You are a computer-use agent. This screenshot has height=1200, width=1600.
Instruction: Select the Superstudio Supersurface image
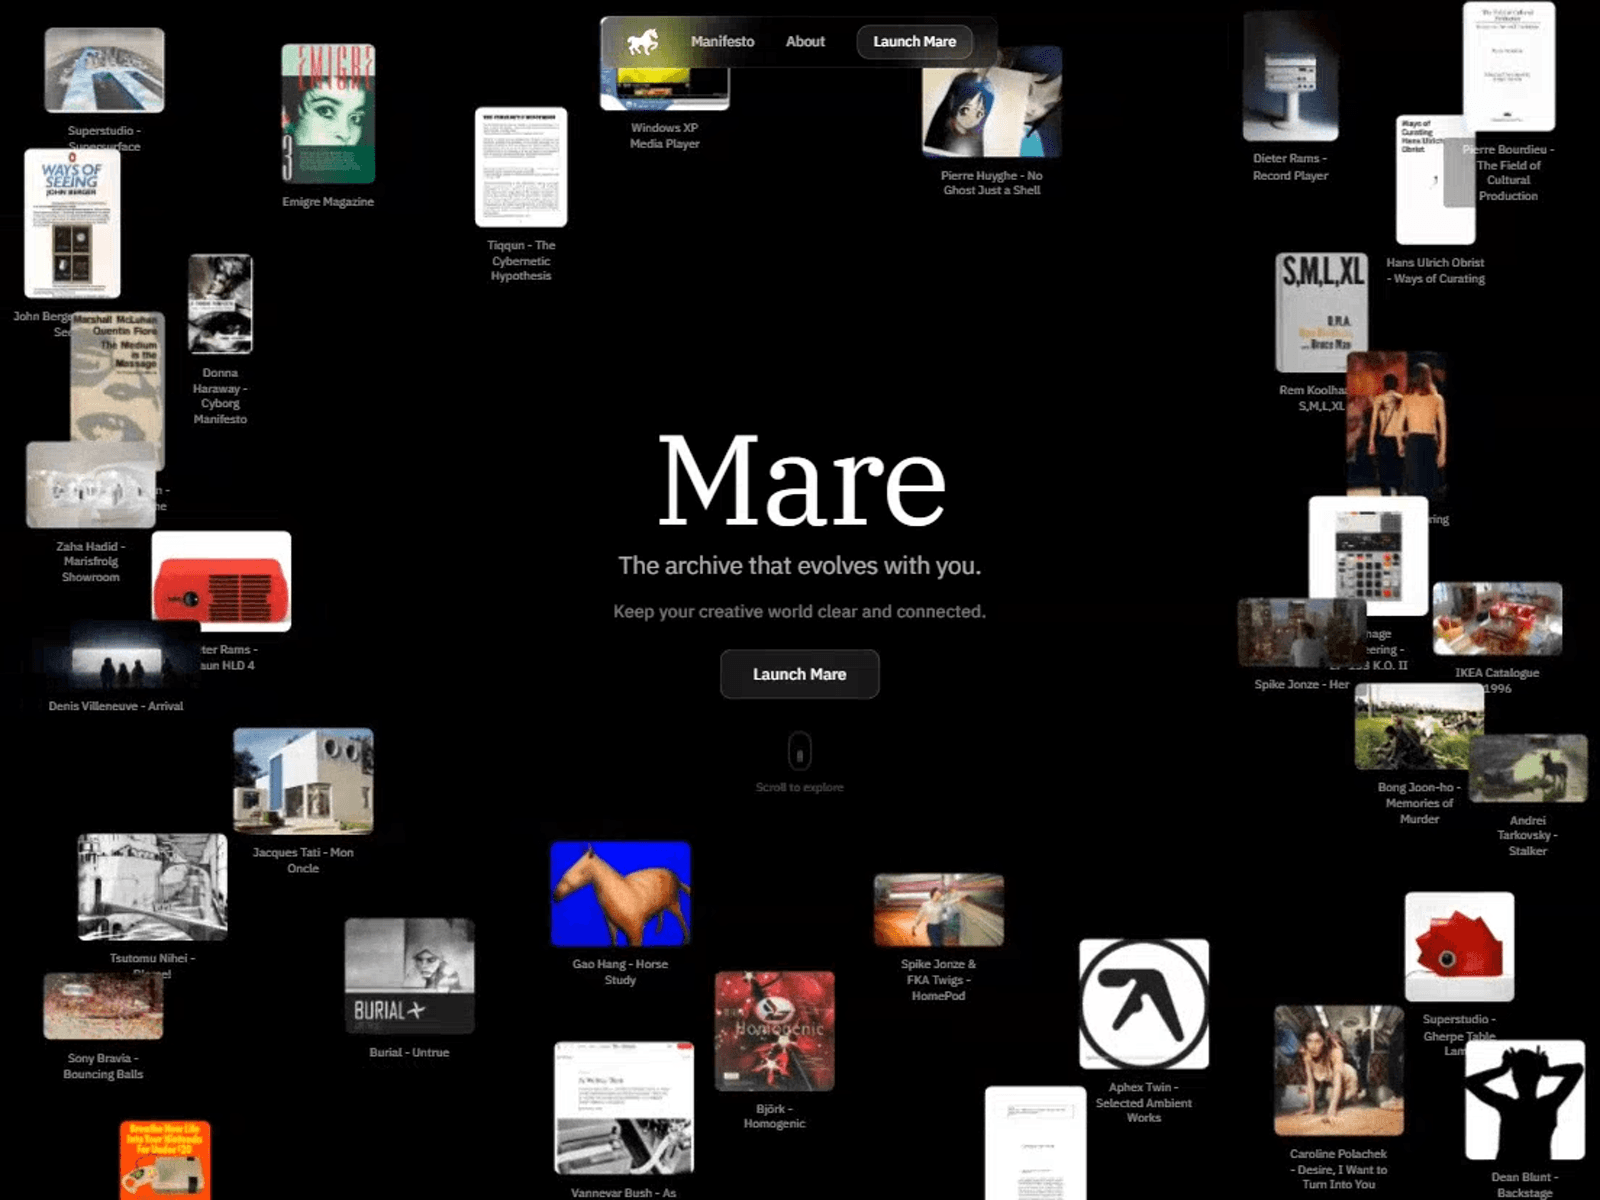click(104, 70)
